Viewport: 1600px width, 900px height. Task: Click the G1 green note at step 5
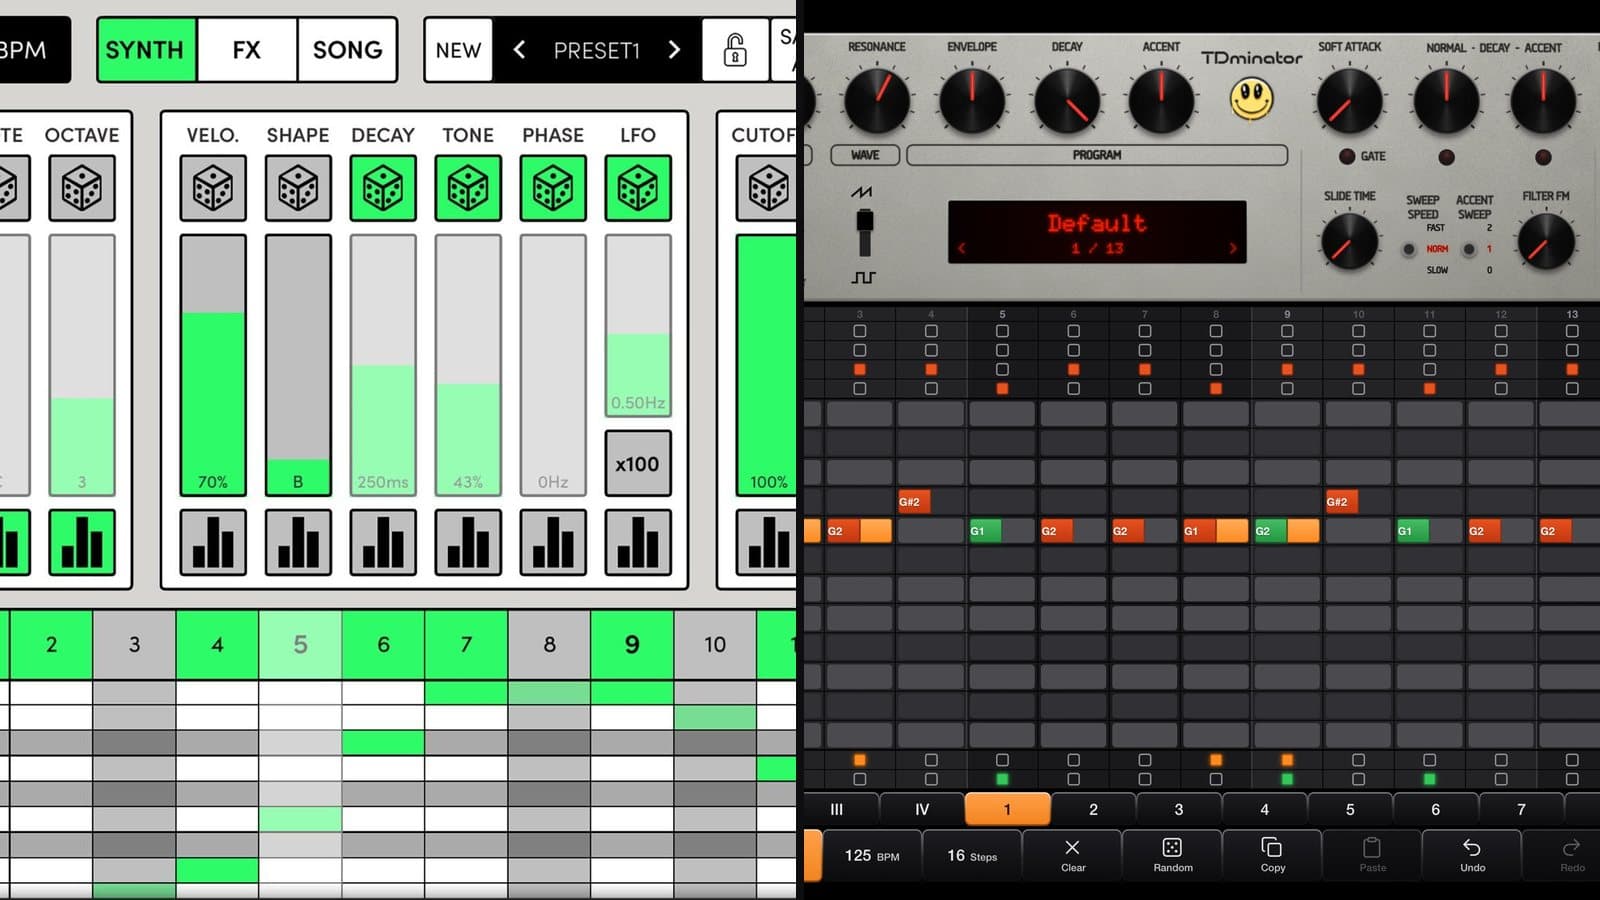pyautogui.click(x=987, y=531)
